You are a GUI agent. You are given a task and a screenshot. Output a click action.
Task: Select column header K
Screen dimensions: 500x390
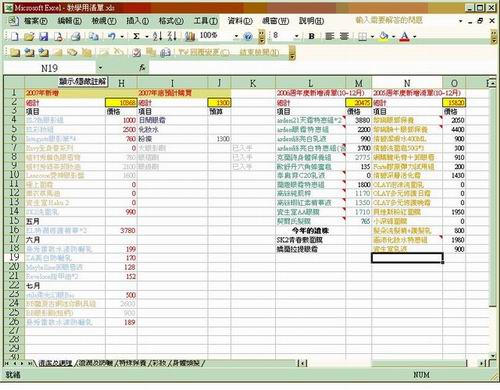(253, 83)
